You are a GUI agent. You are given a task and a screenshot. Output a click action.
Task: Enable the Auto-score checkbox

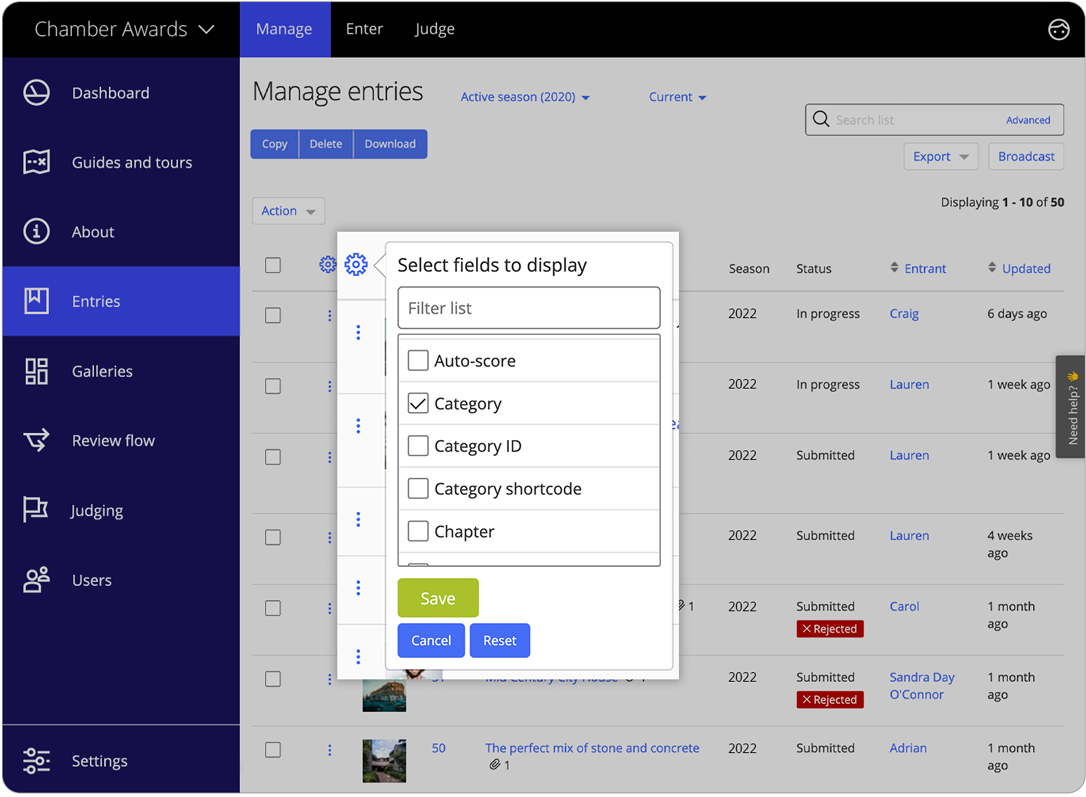pos(418,360)
